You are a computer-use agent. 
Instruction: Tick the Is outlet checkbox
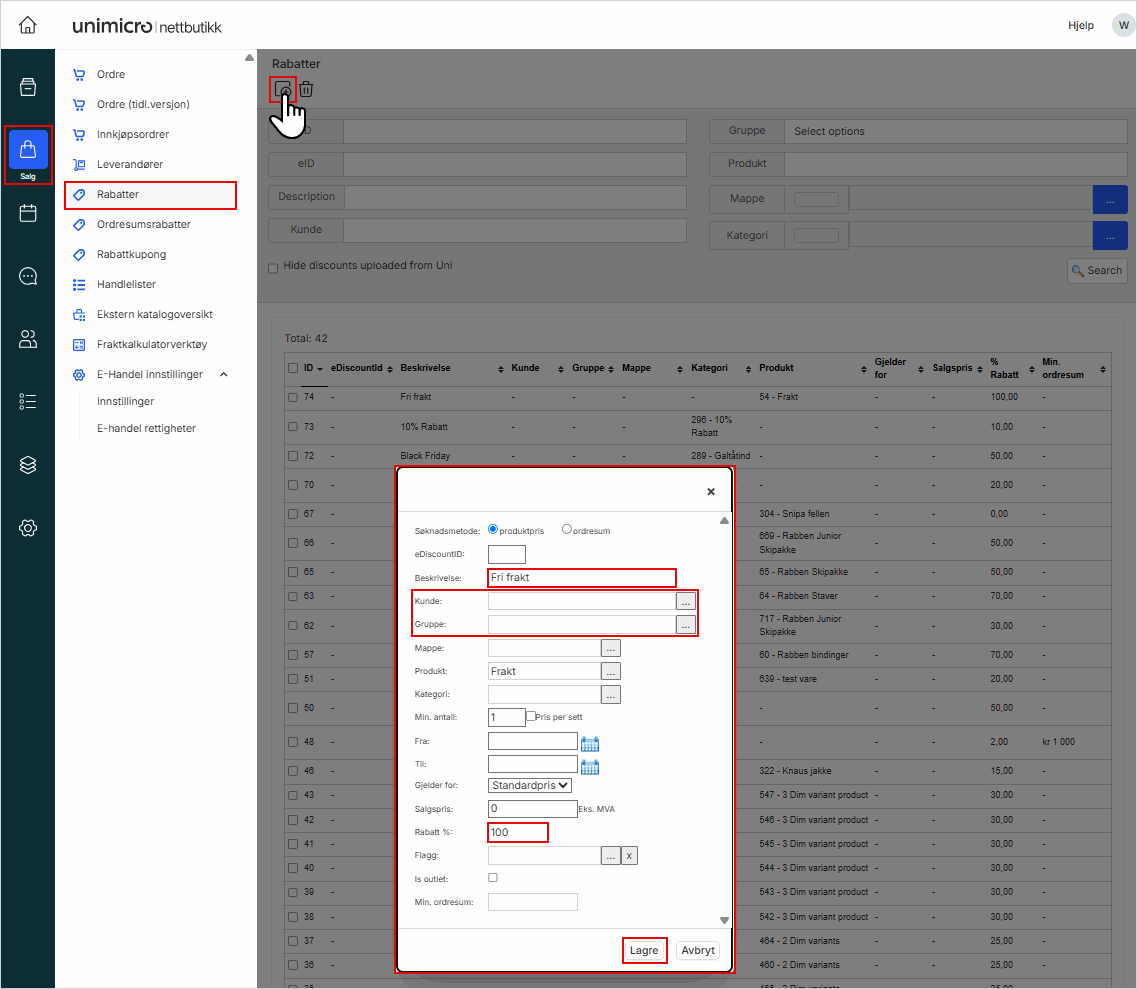pos(492,877)
